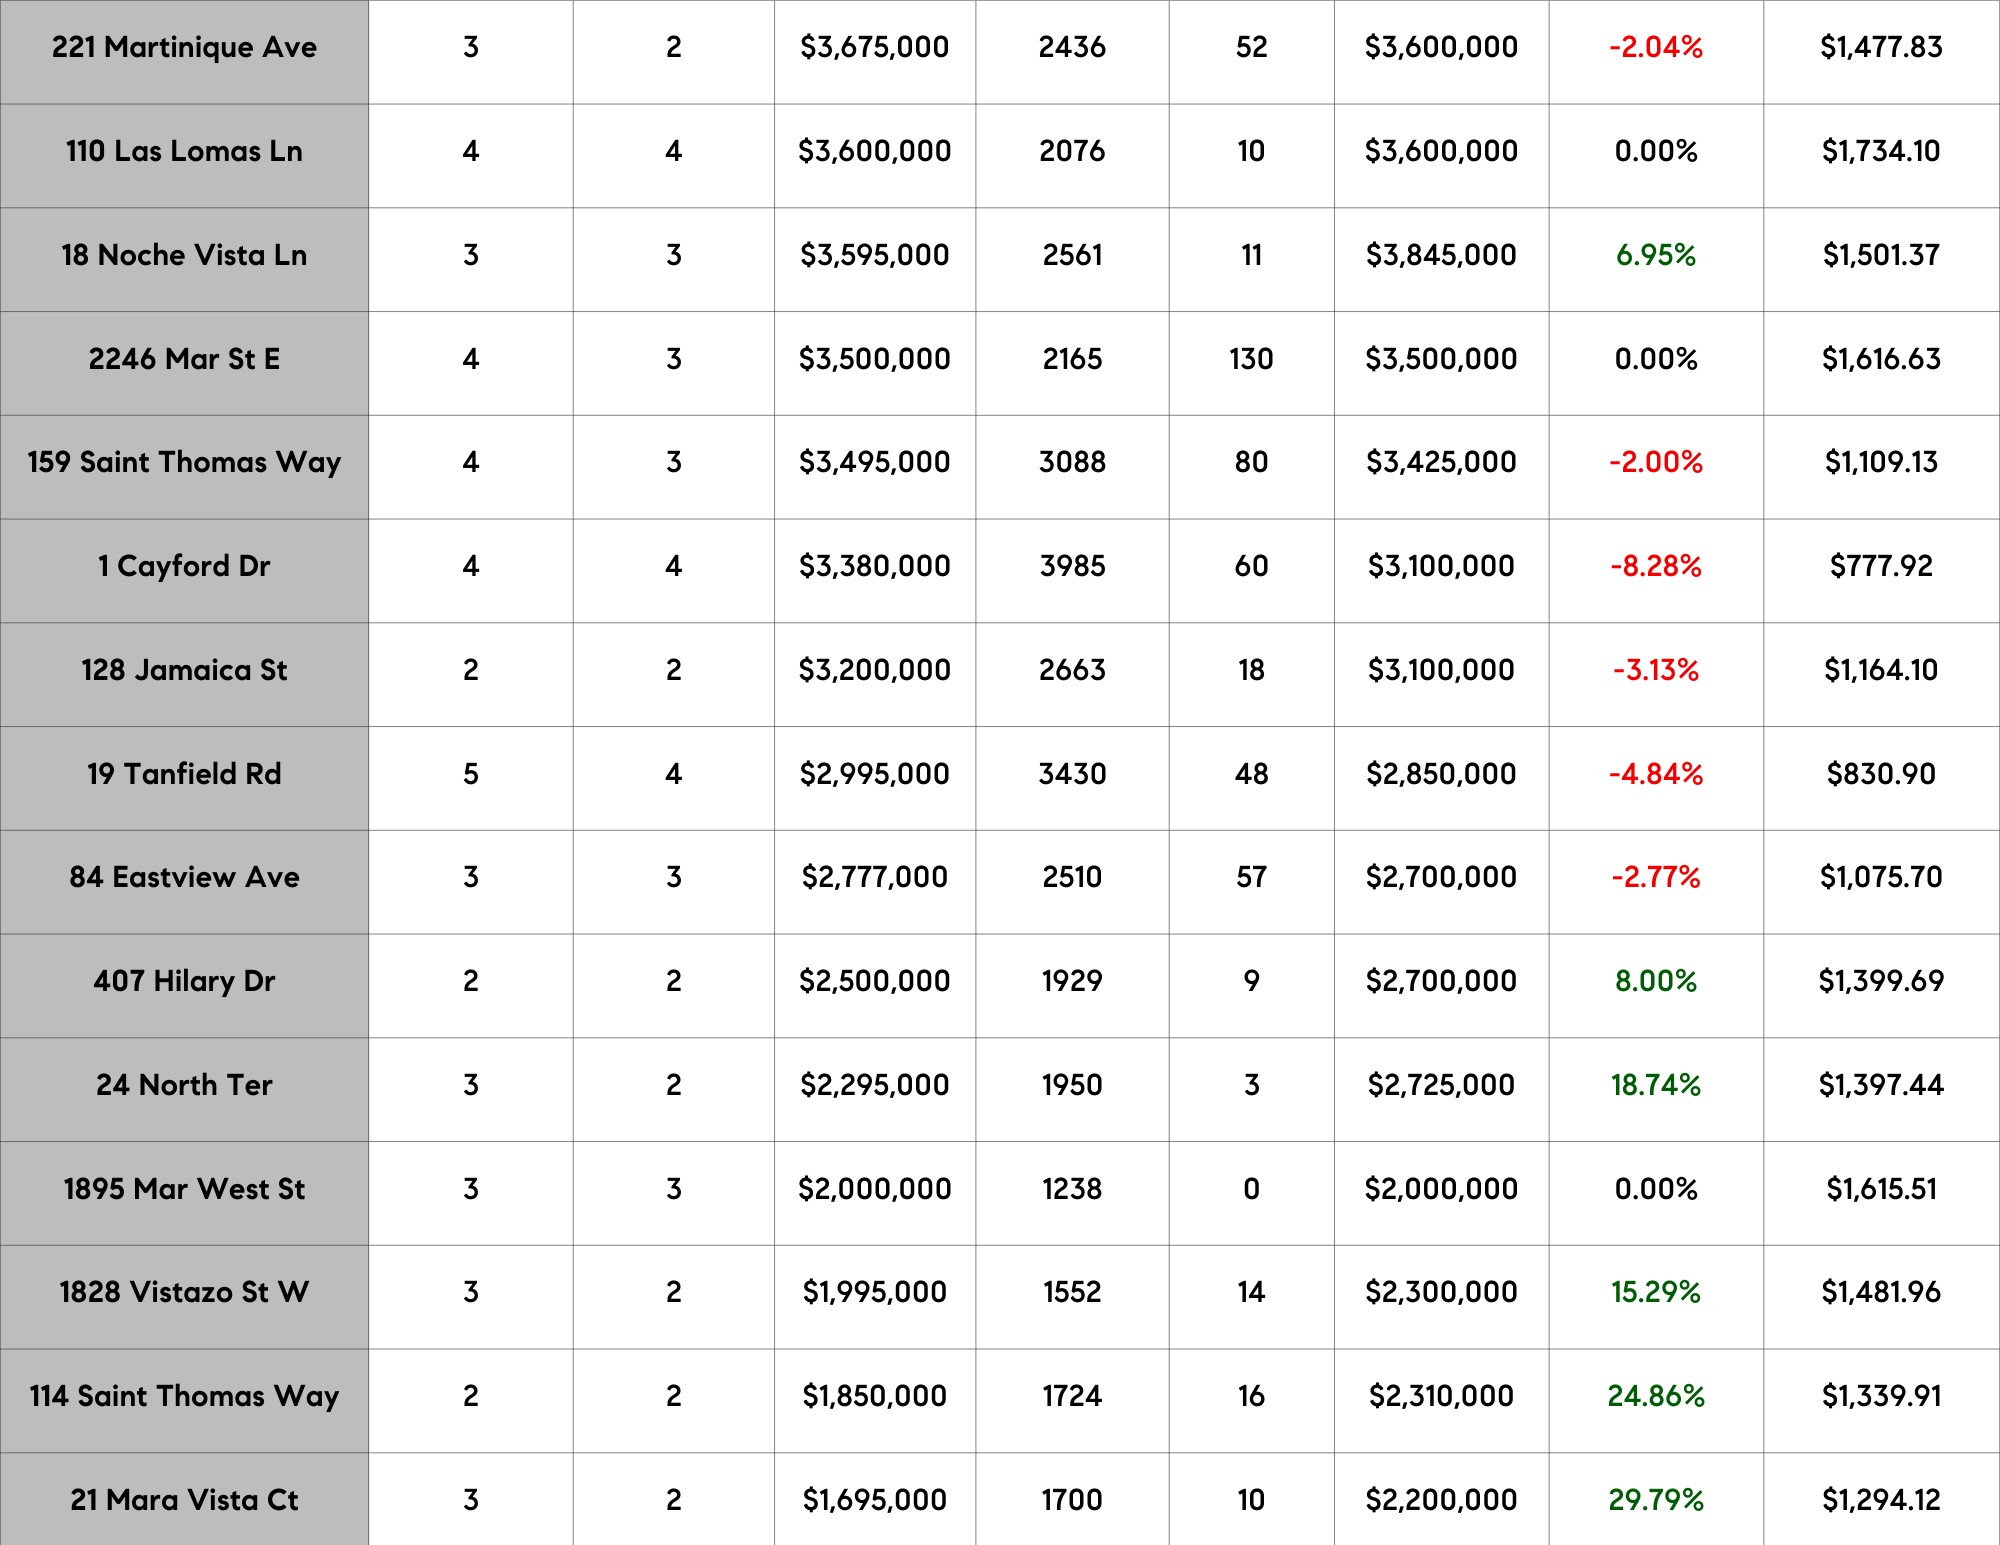Viewport: 2000px width, 1545px height.
Task: Click the 18 Noche Vista Ln address
Action: (x=184, y=255)
